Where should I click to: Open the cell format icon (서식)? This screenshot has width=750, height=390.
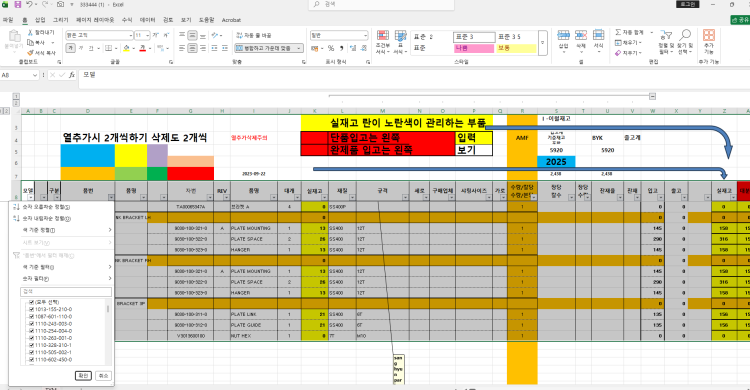pos(598,40)
